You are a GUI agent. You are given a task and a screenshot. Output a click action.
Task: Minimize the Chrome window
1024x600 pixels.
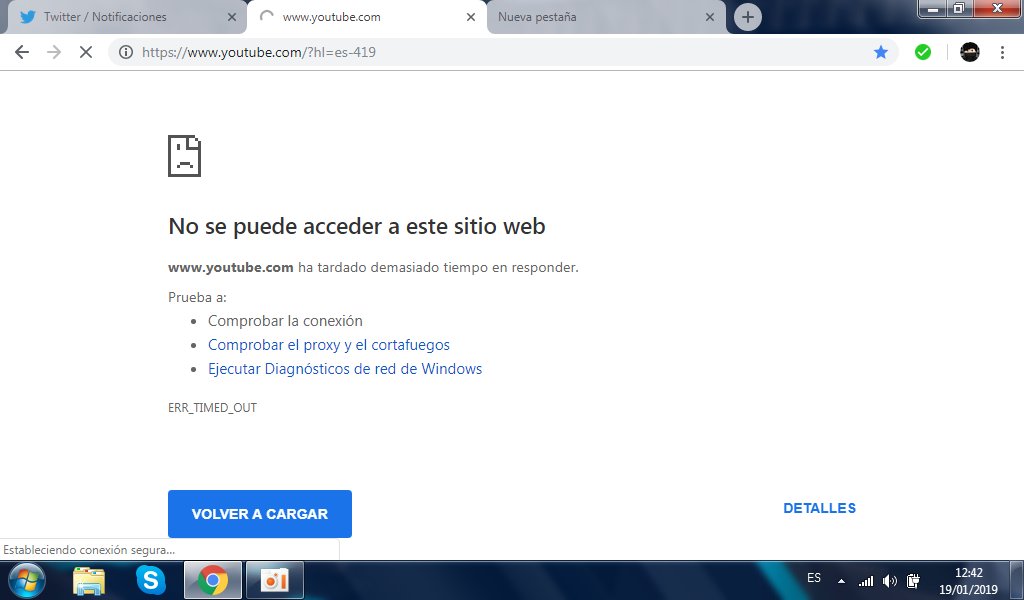(934, 8)
